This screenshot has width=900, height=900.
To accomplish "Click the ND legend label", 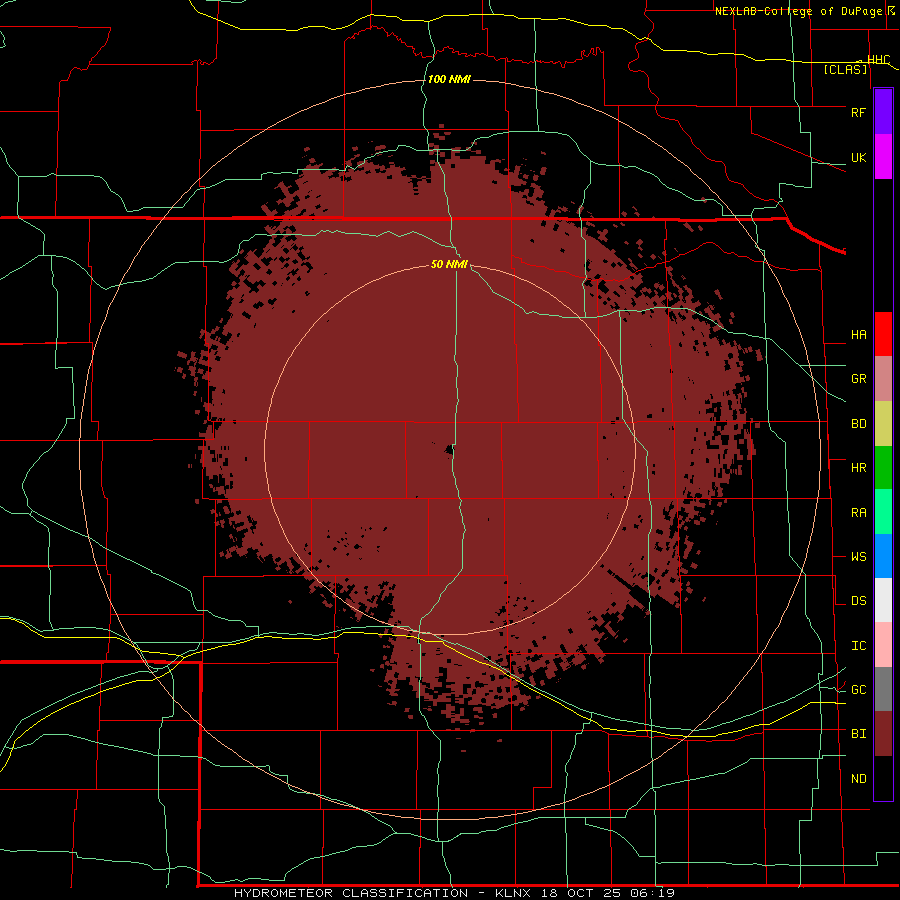I will point(858,779).
